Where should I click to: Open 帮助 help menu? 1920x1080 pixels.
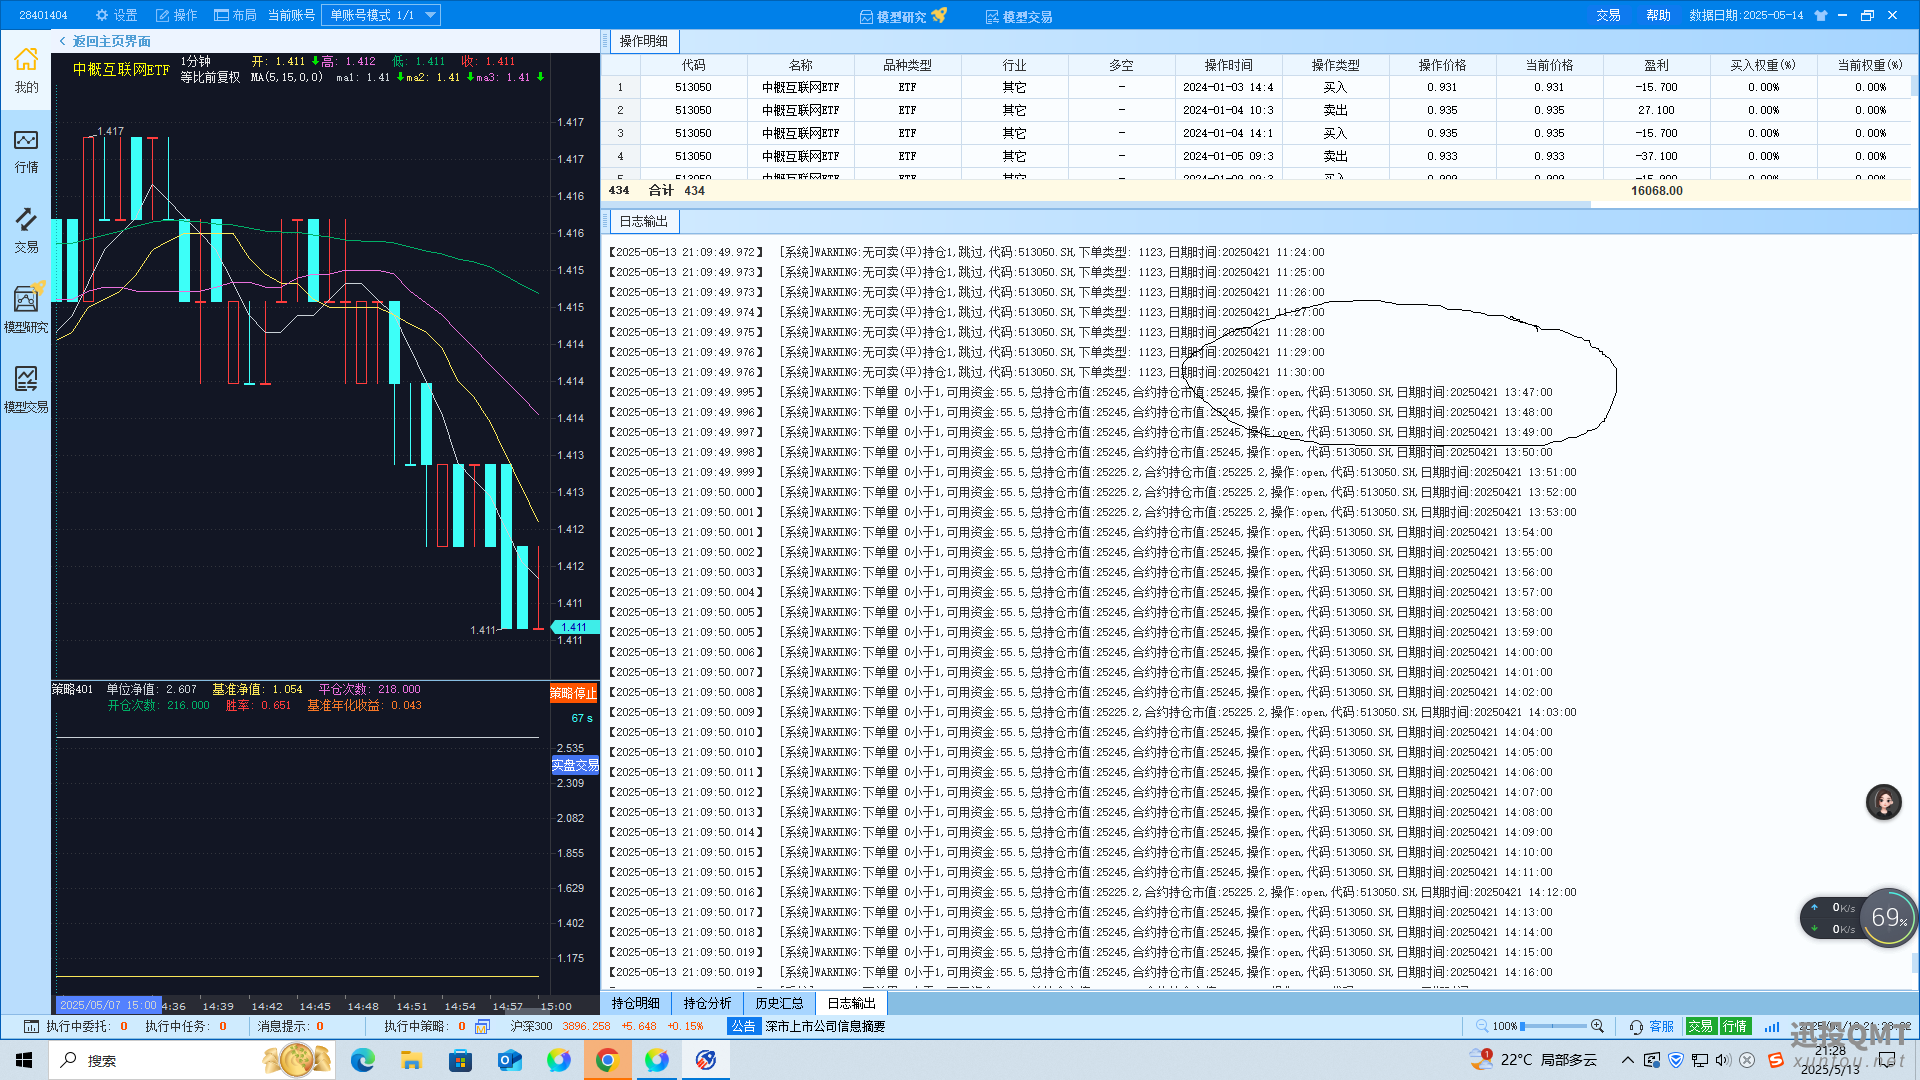click(1658, 15)
